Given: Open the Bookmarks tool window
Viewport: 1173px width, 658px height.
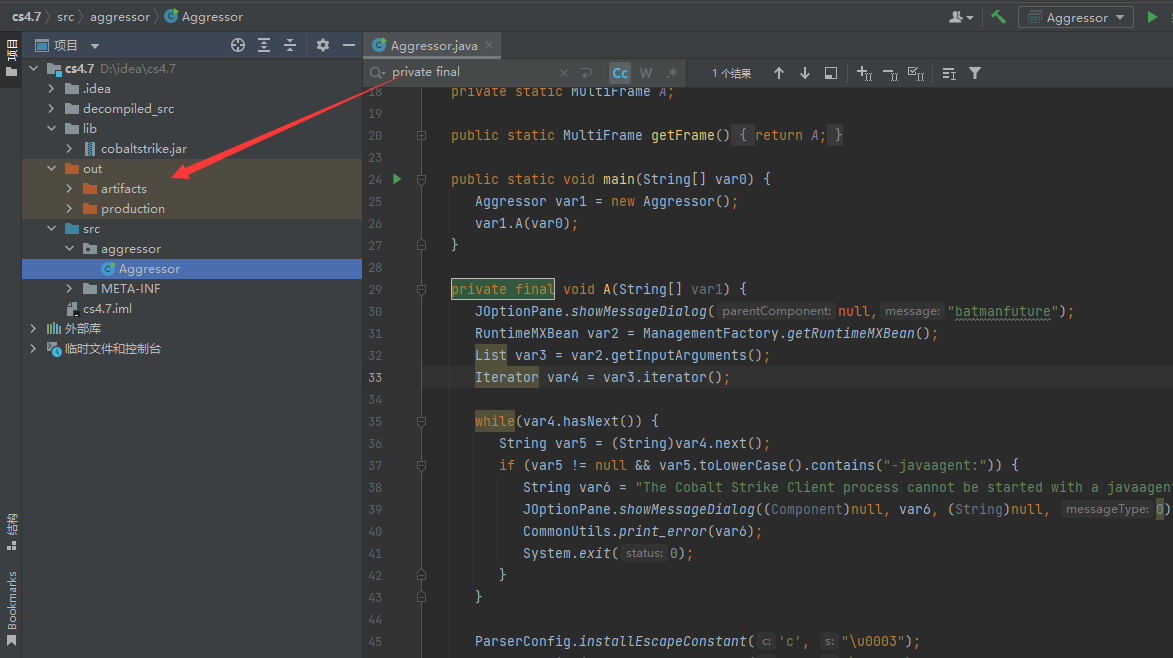Looking at the screenshot, I should click(11, 608).
